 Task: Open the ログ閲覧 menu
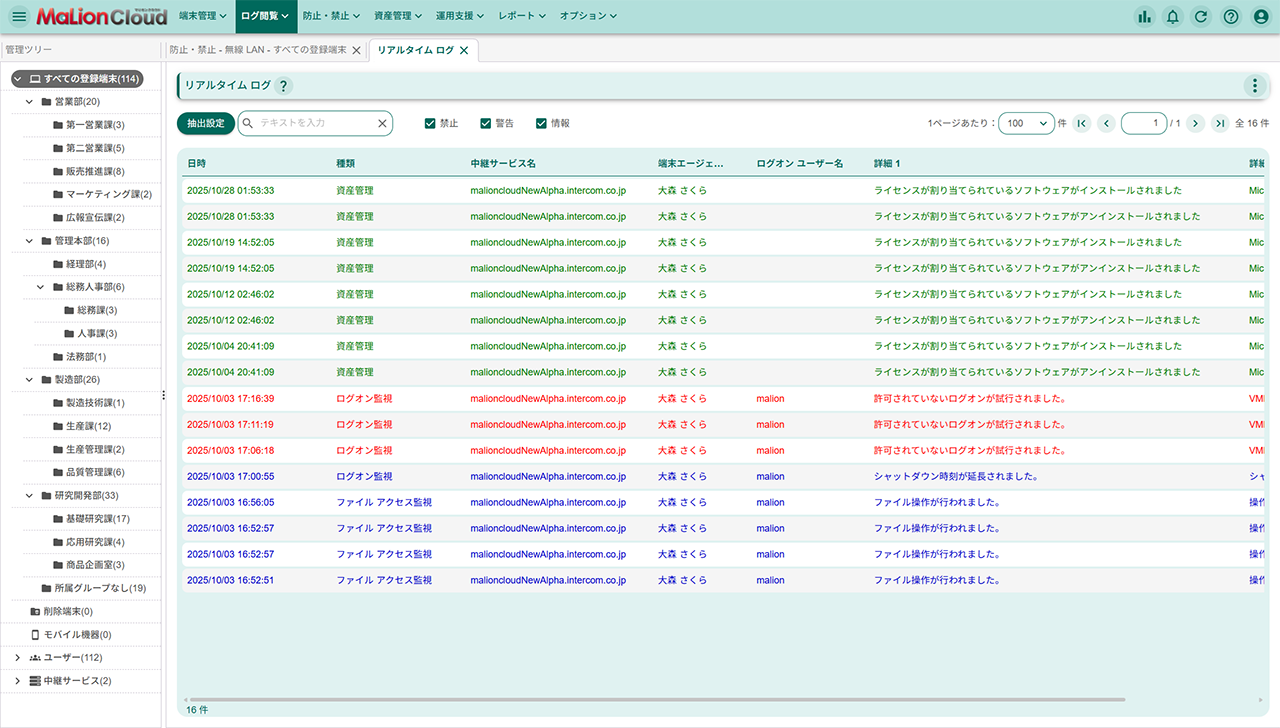click(x=266, y=16)
